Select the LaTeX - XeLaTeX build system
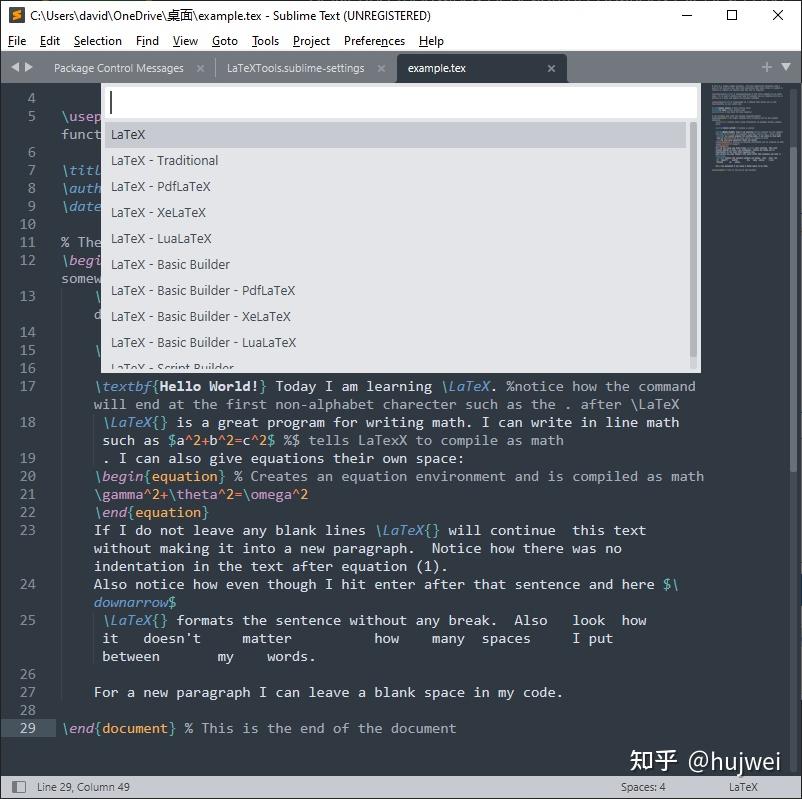 [159, 212]
